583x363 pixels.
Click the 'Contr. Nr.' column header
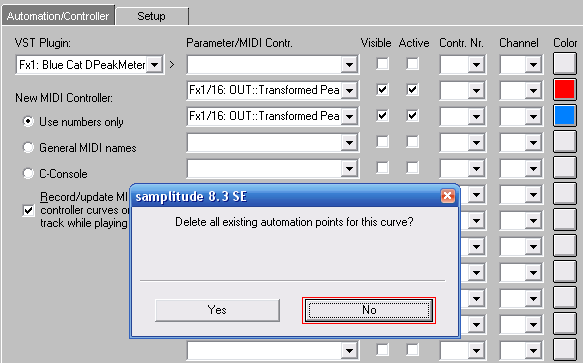pyautogui.click(x=461, y=43)
